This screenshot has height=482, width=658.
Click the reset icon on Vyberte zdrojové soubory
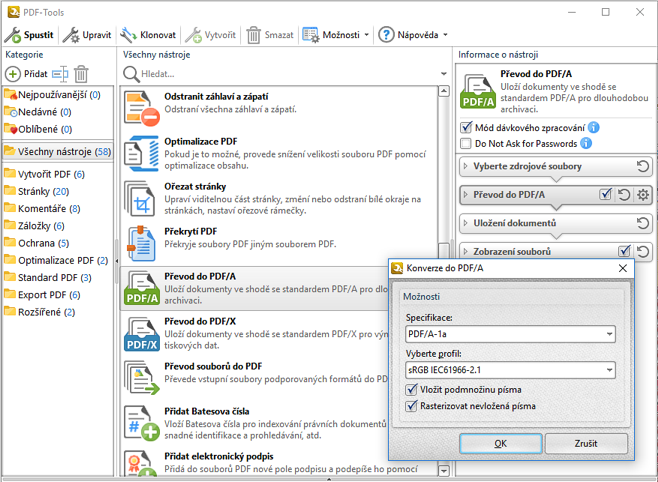pos(643,166)
